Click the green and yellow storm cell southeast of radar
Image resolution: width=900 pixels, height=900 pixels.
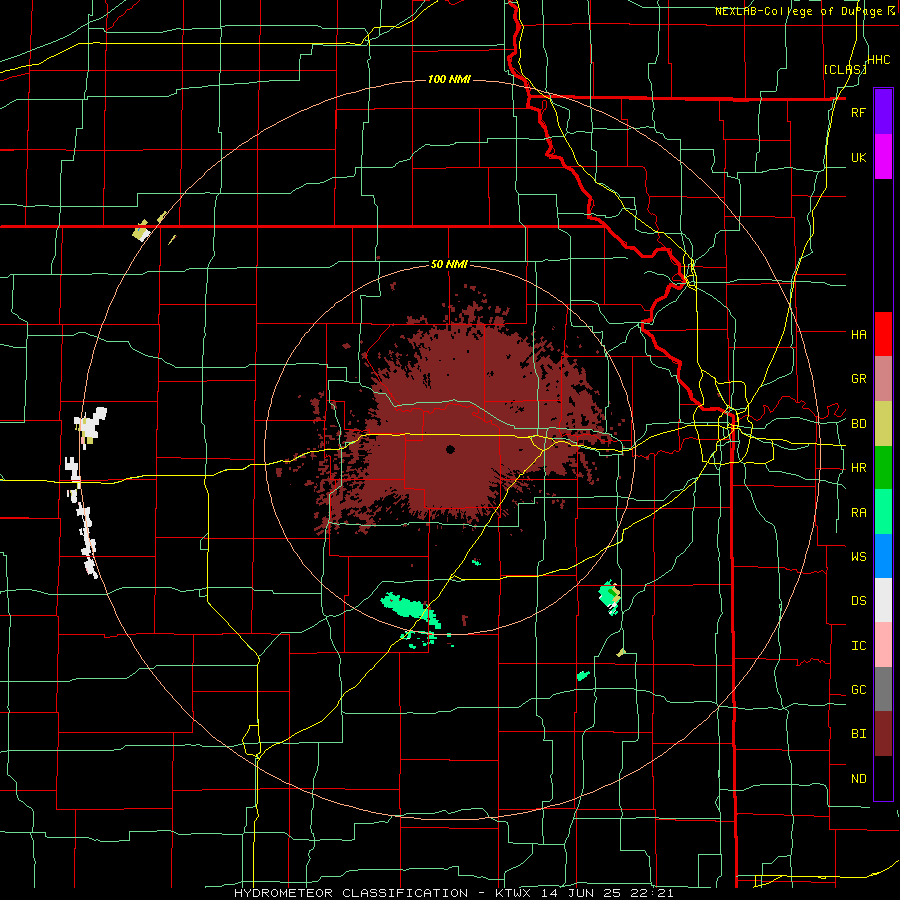point(610,596)
